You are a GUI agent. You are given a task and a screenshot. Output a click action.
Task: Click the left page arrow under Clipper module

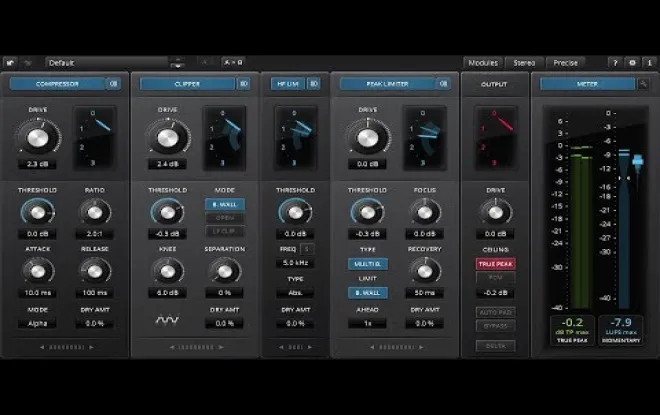click(x=172, y=347)
